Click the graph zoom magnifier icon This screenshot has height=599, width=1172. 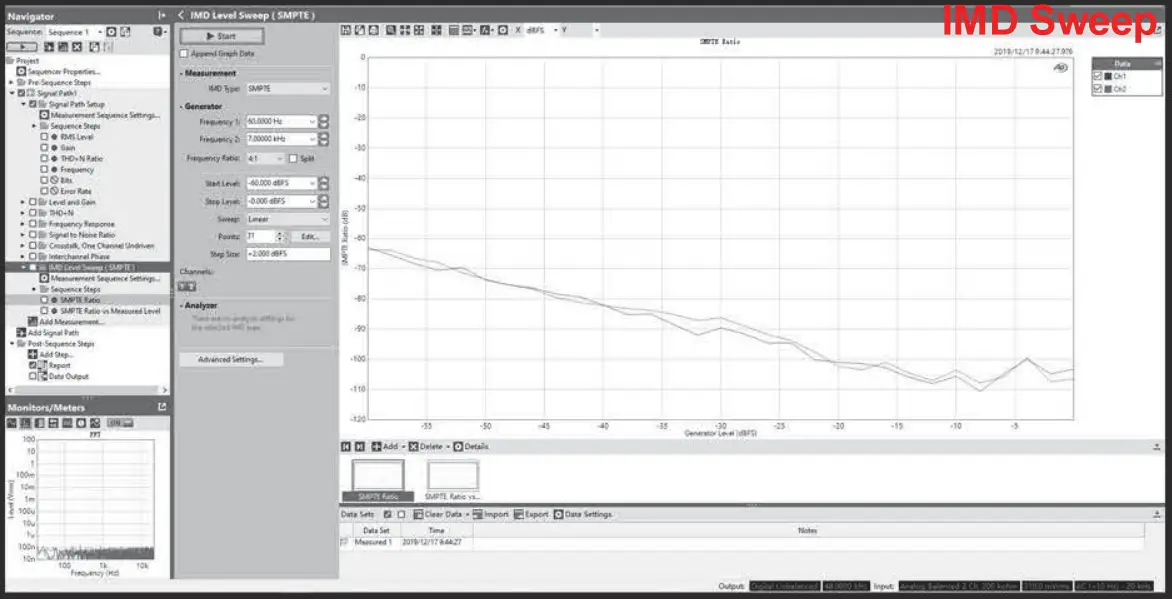391,31
